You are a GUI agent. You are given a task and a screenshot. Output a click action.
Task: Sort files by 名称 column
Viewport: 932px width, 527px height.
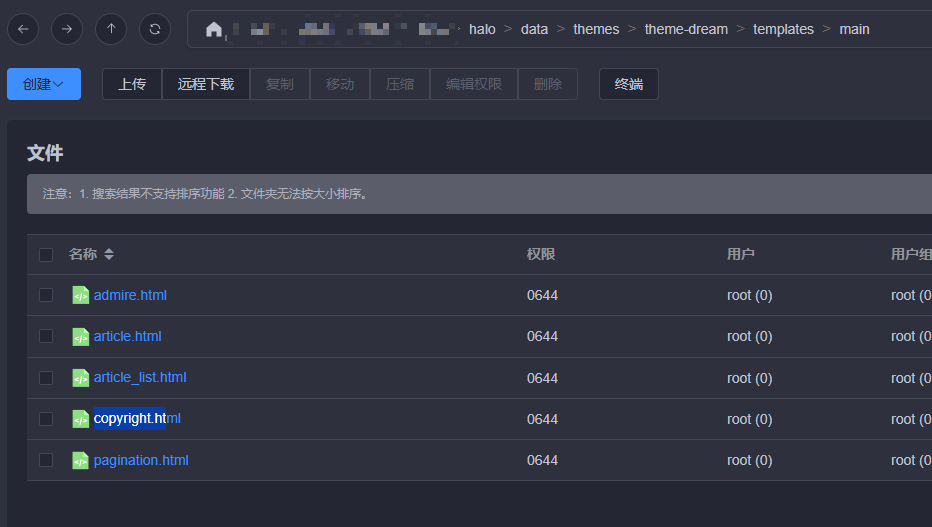109,254
